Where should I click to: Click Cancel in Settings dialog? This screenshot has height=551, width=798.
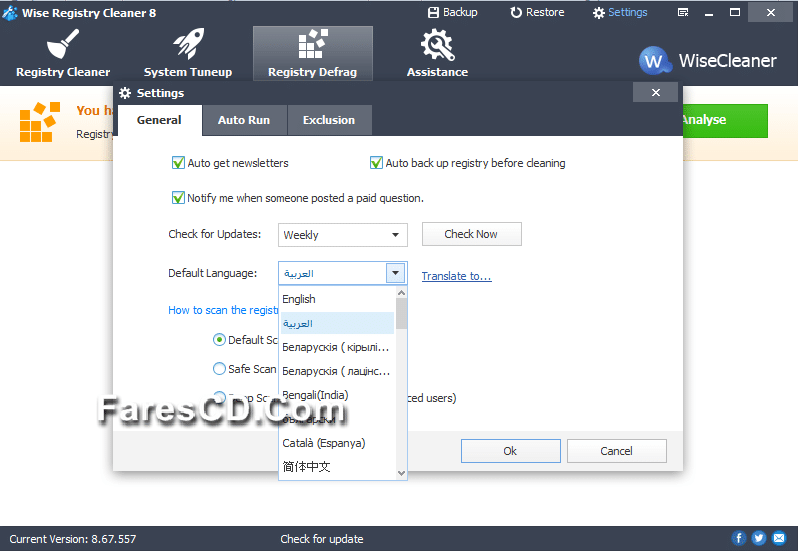[617, 451]
